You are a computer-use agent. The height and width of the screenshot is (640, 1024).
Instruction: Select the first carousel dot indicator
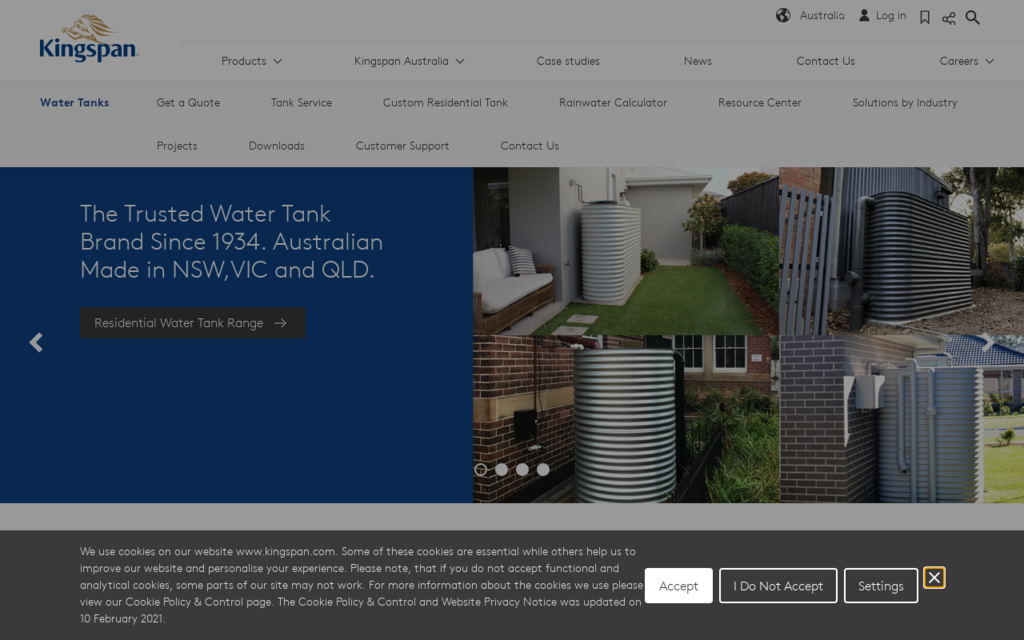[481, 469]
